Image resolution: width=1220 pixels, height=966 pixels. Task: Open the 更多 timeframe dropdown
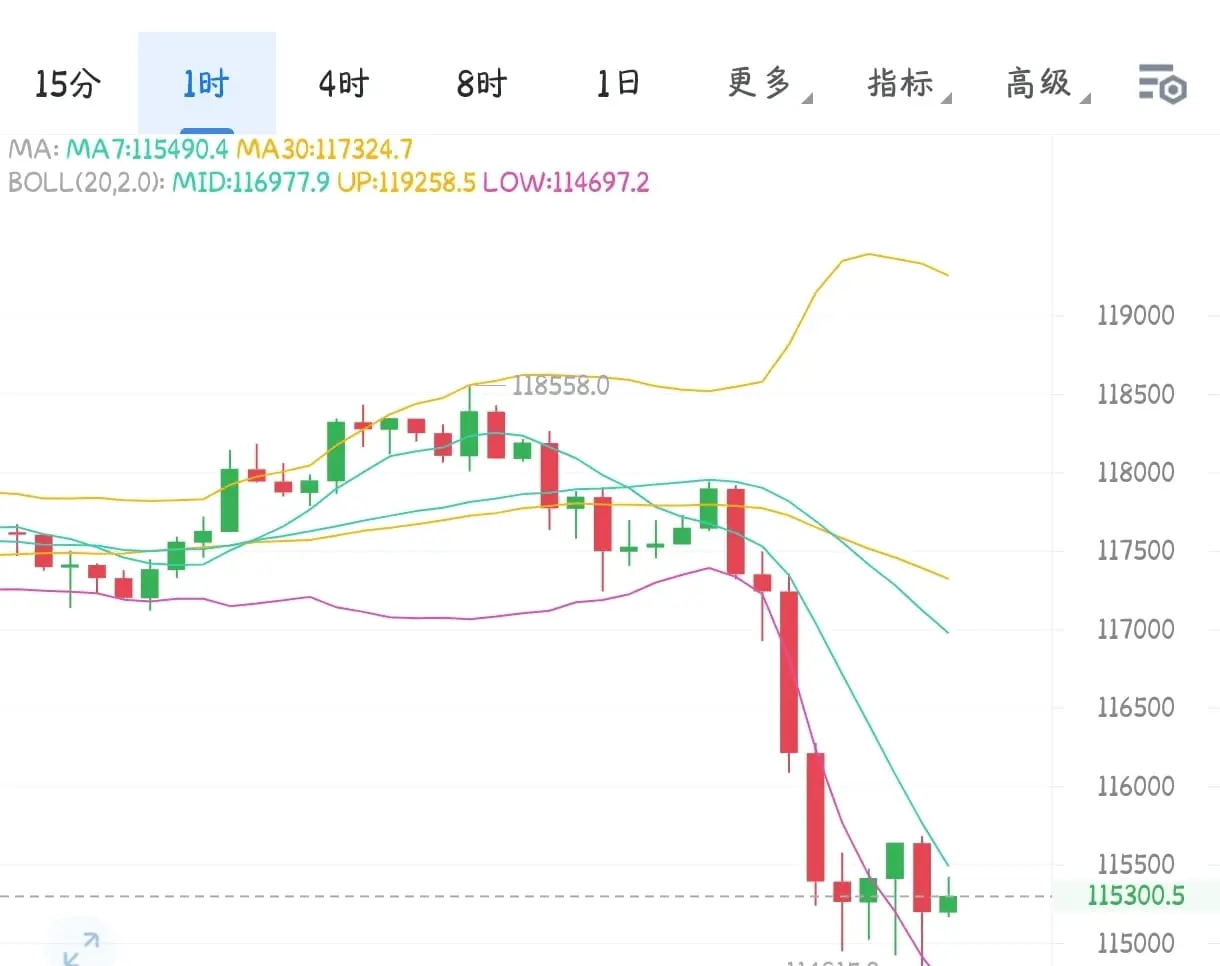coord(768,84)
